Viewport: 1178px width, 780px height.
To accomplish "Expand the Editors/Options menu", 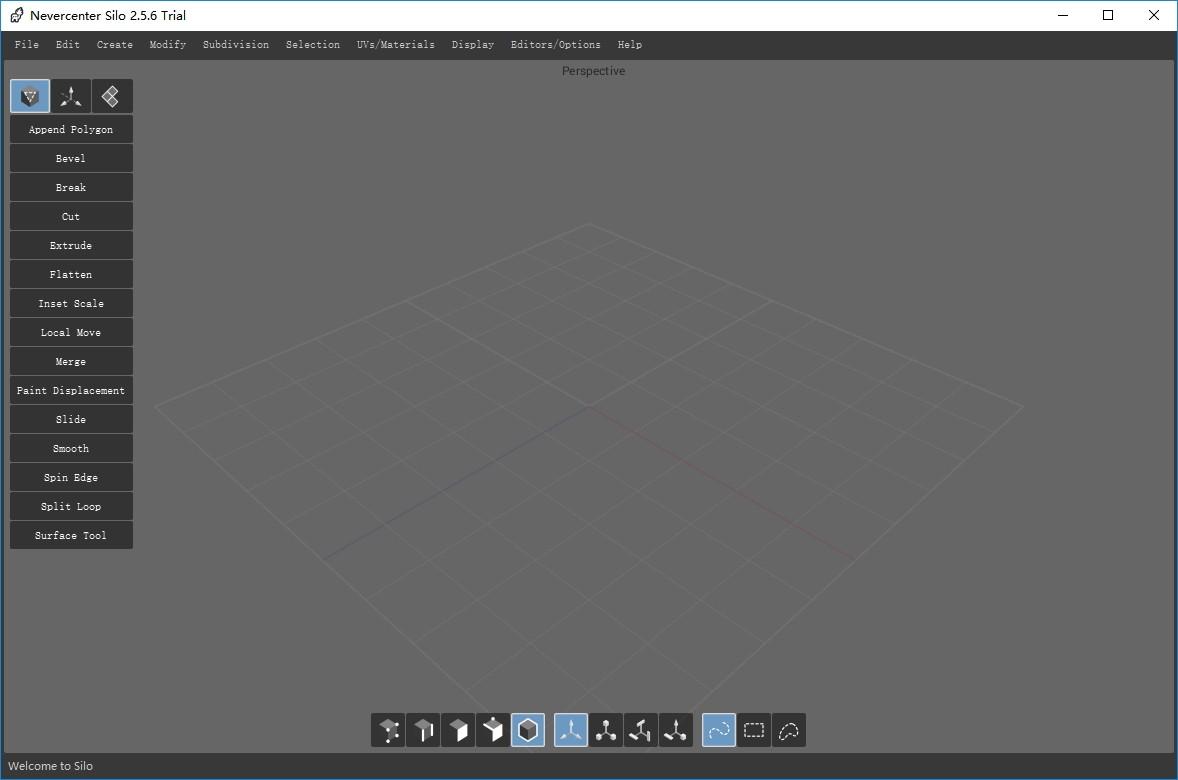I will tap(556, 44).
